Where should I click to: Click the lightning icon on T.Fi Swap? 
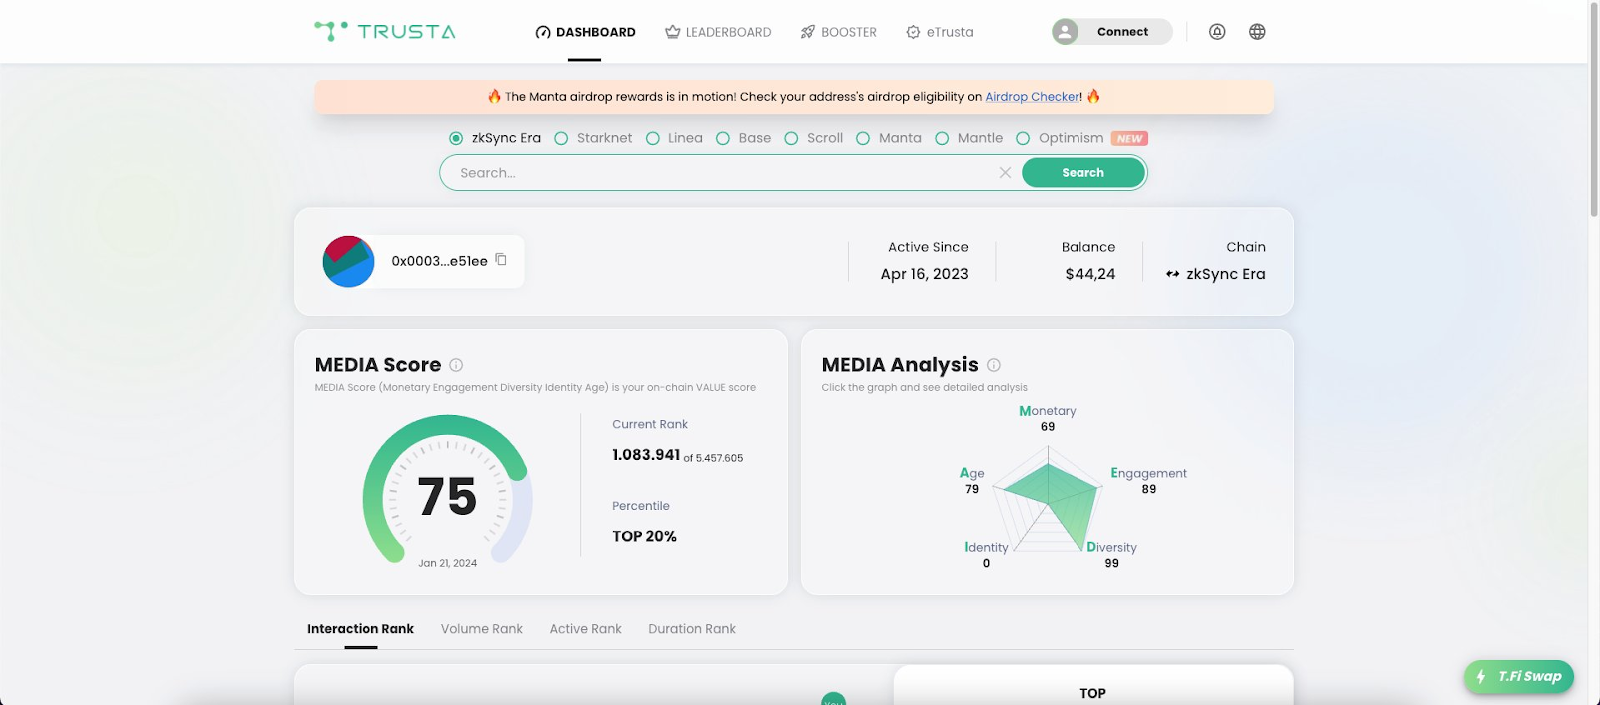coord(1481,677)
